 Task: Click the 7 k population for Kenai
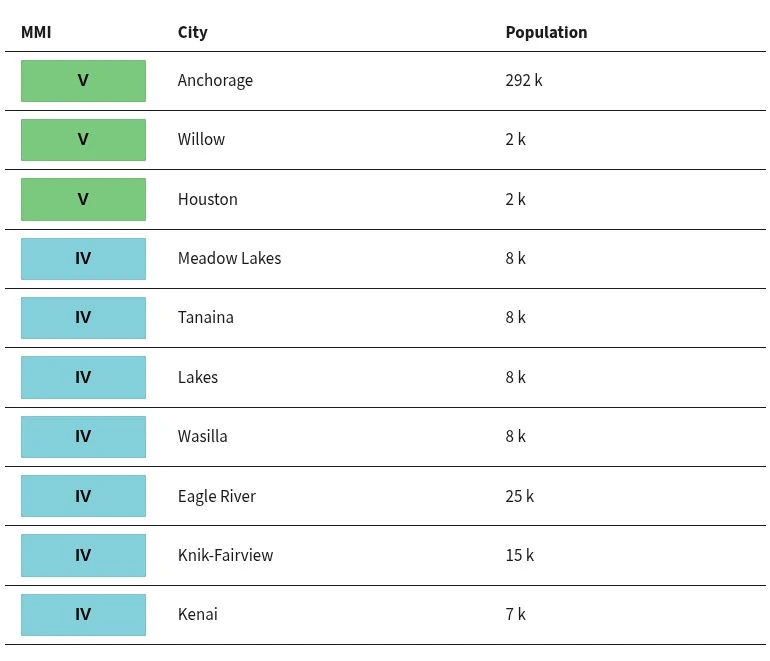click(x=516, y=614)
